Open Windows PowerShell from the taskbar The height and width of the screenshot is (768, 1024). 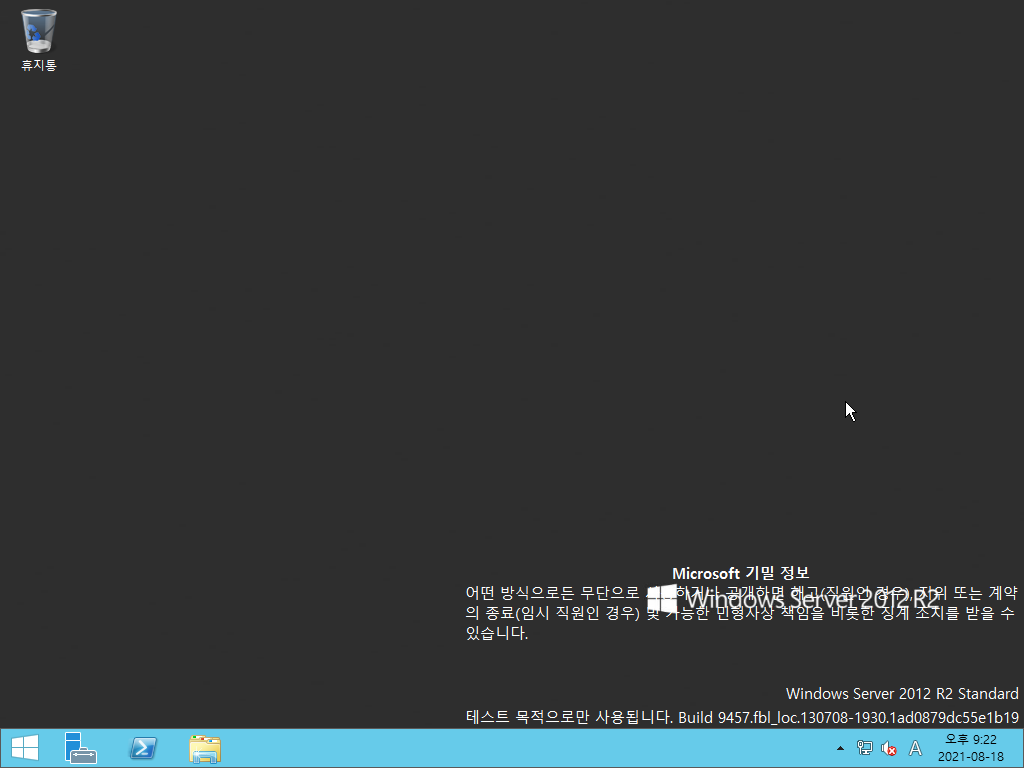pos(143,748)
